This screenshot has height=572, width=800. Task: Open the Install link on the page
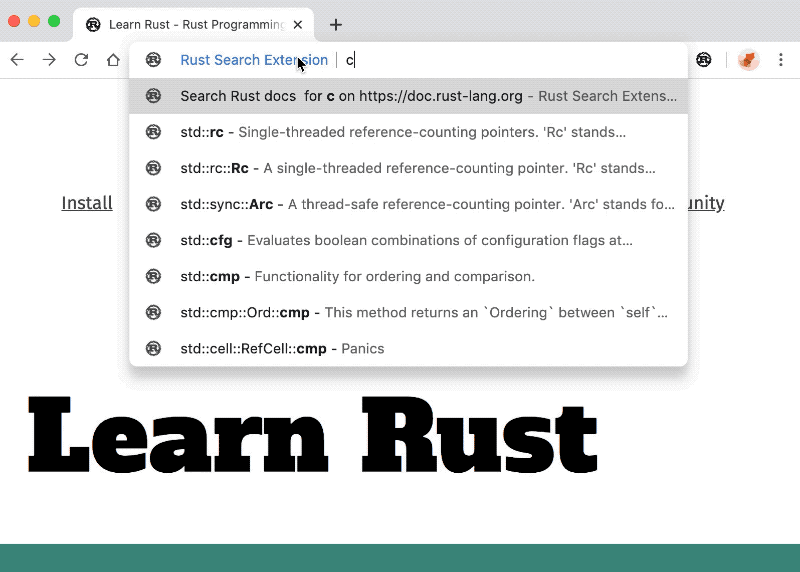pyautogui.click(x=87, y=203)
